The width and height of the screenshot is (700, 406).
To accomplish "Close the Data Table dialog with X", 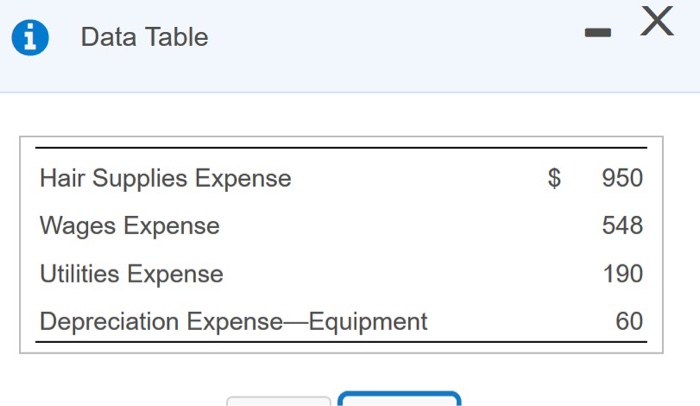I will pyautogui.click(x=656, y=23).
